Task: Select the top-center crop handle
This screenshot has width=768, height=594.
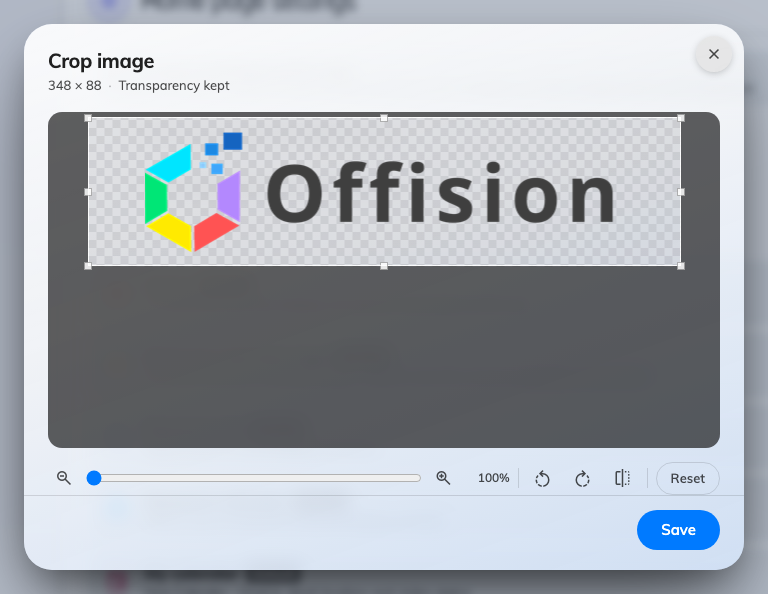Action: pyautogui.click(x=384, y=118)
